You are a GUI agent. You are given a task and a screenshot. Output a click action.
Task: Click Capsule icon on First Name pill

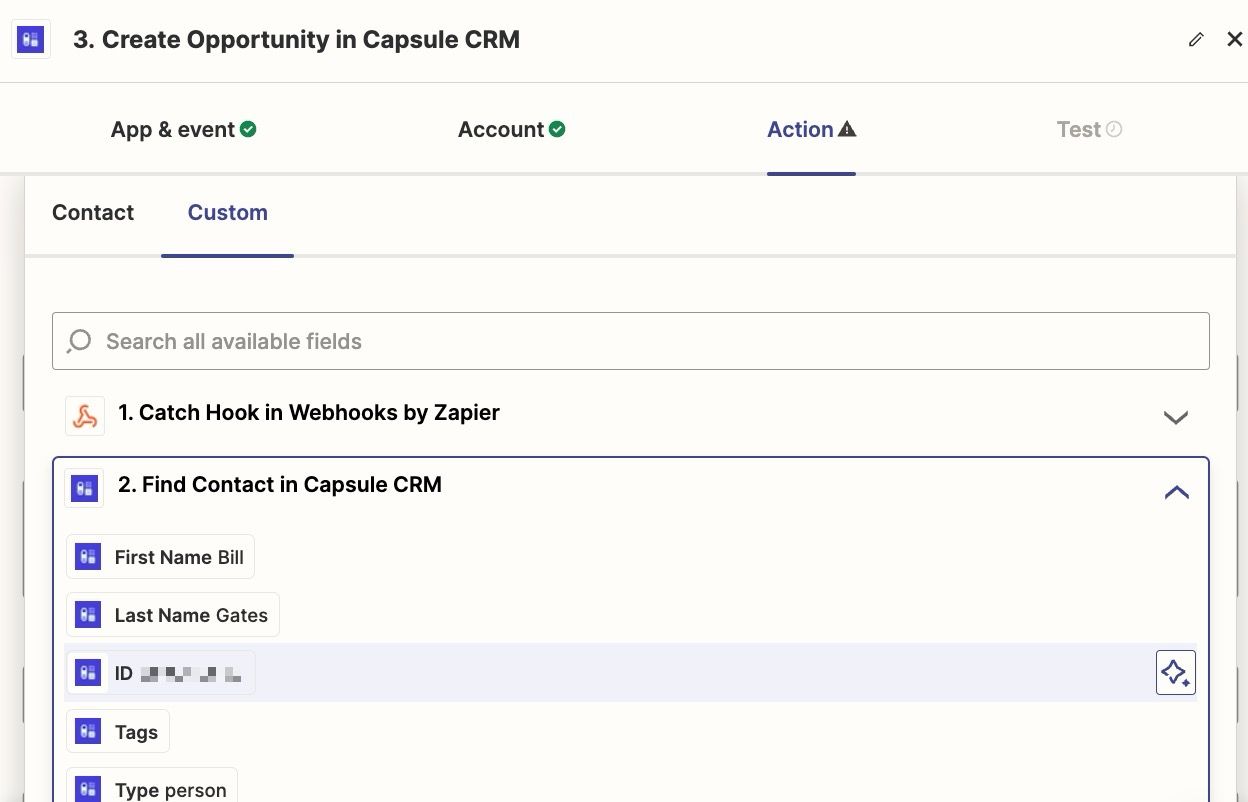coord(88,557)
